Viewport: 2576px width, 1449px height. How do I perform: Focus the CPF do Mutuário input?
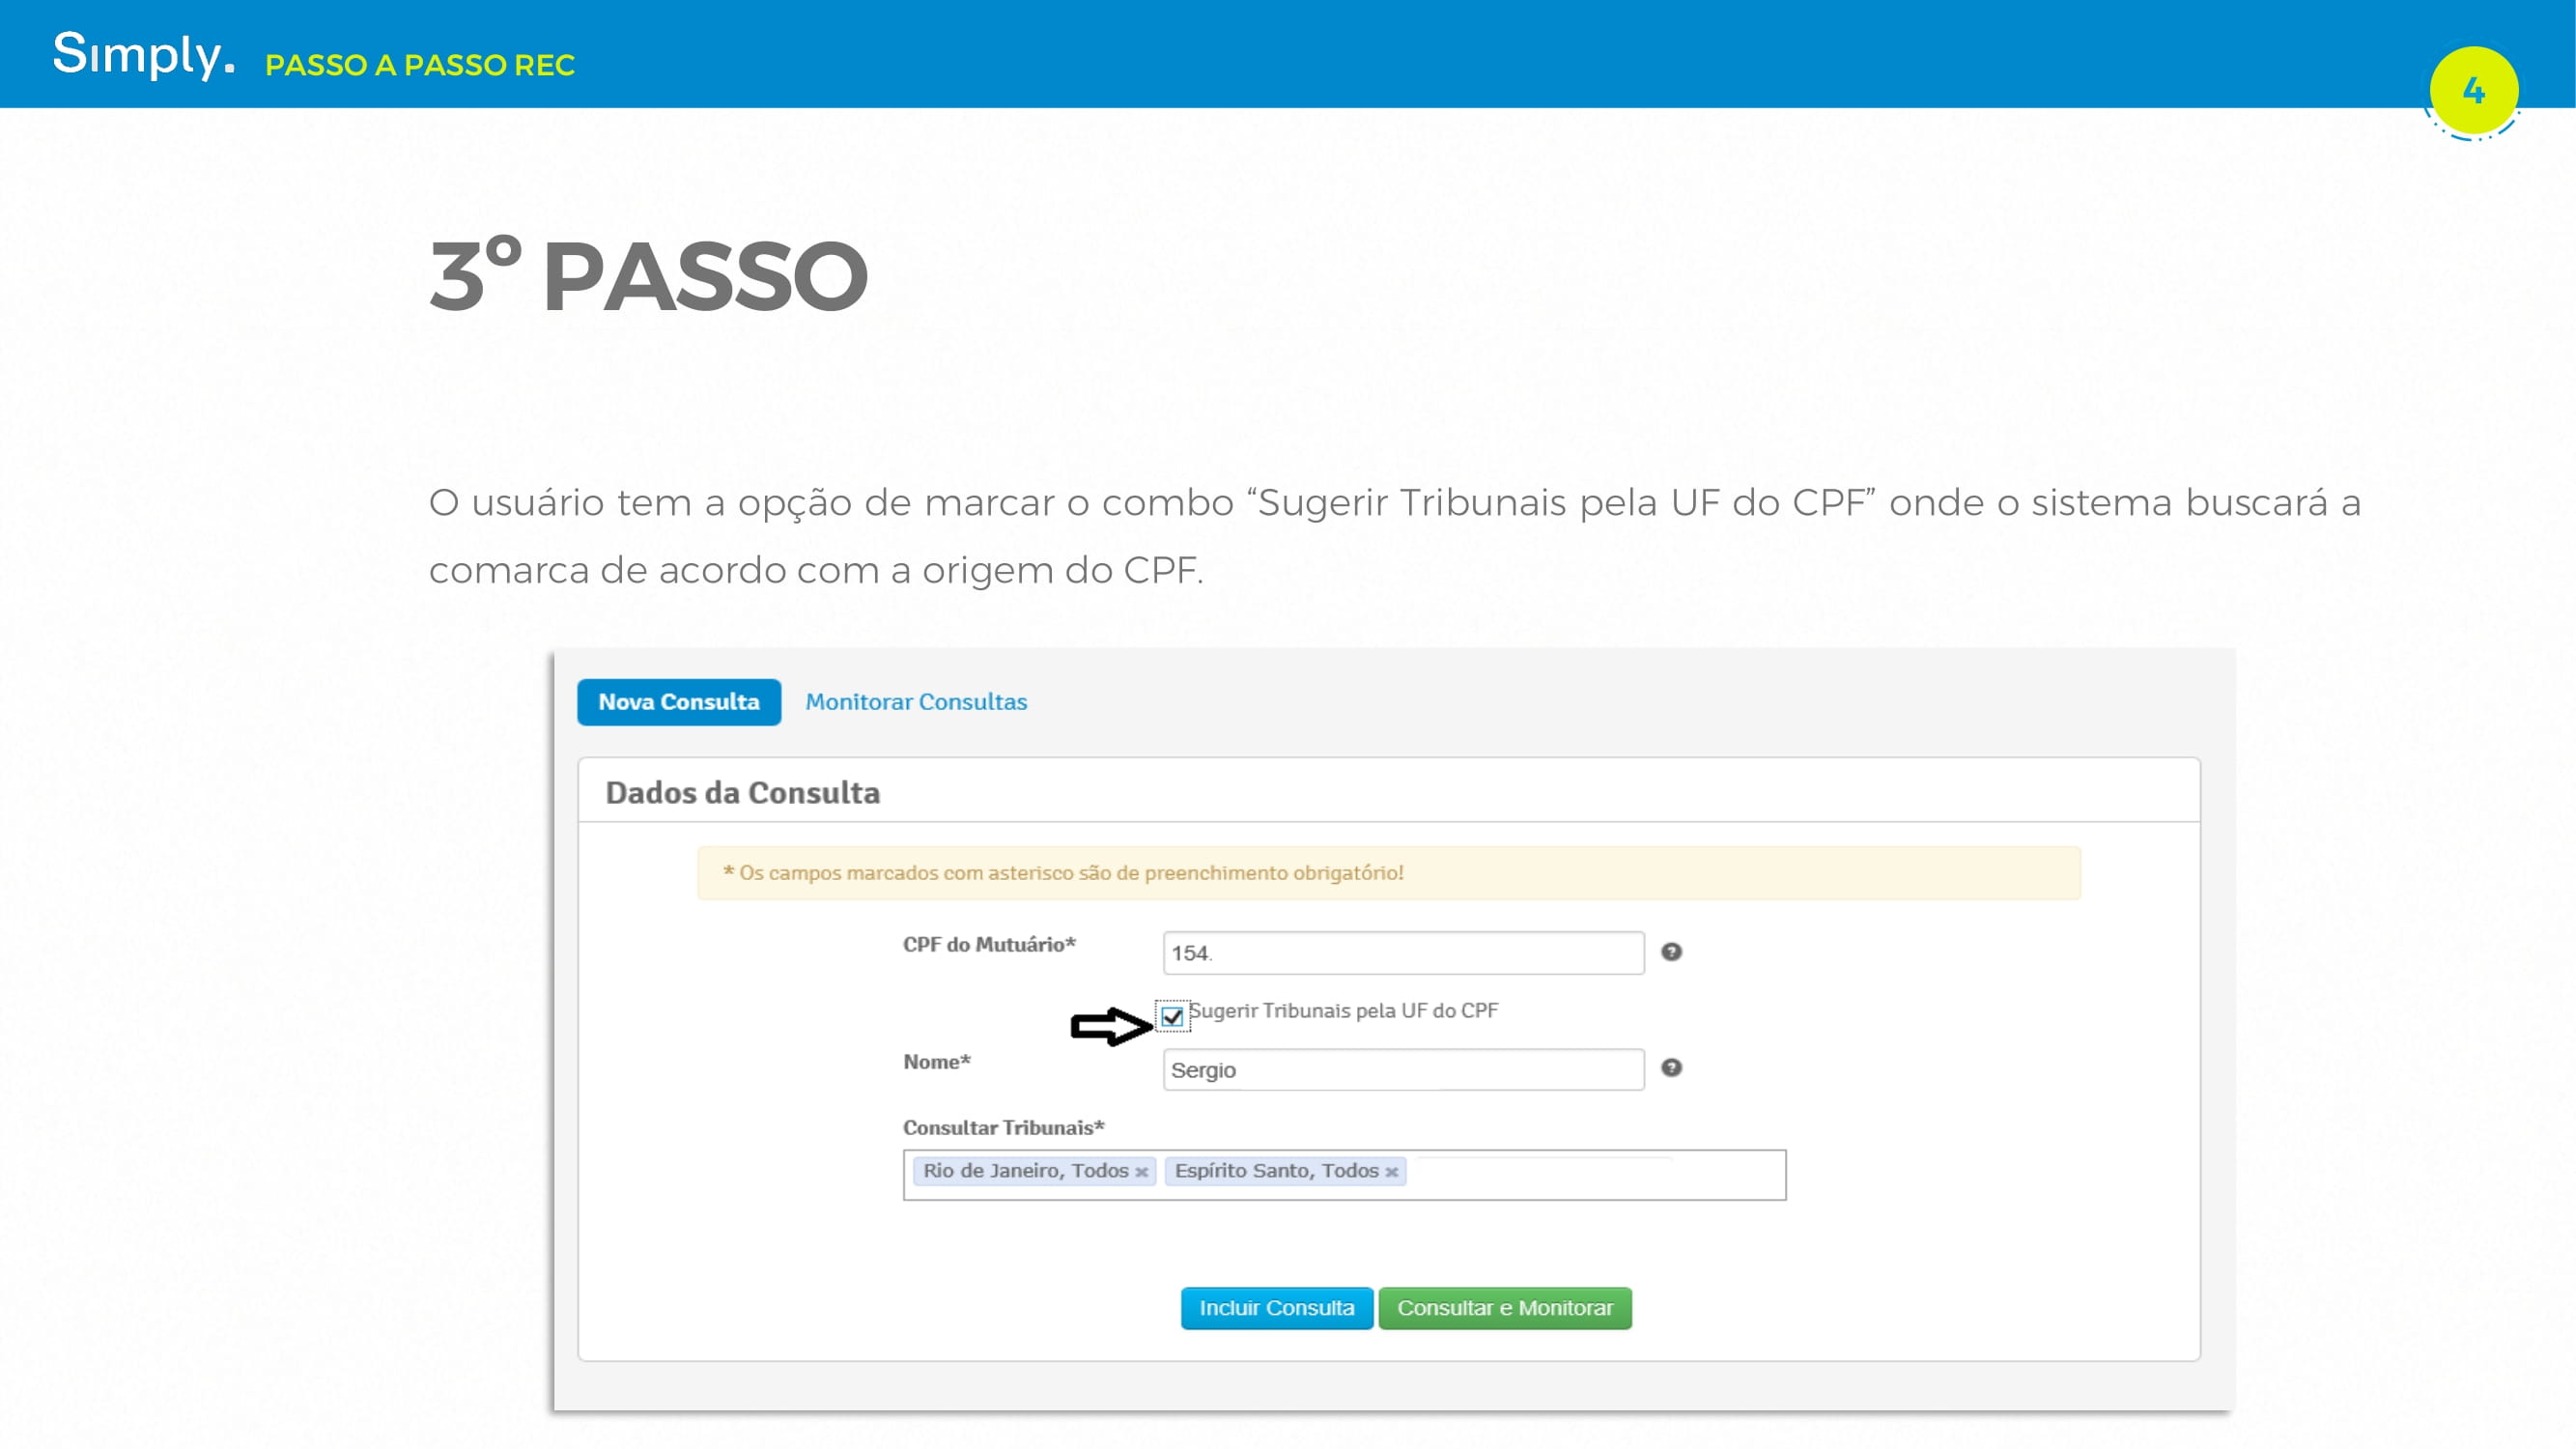click(x=1402, y=953)
